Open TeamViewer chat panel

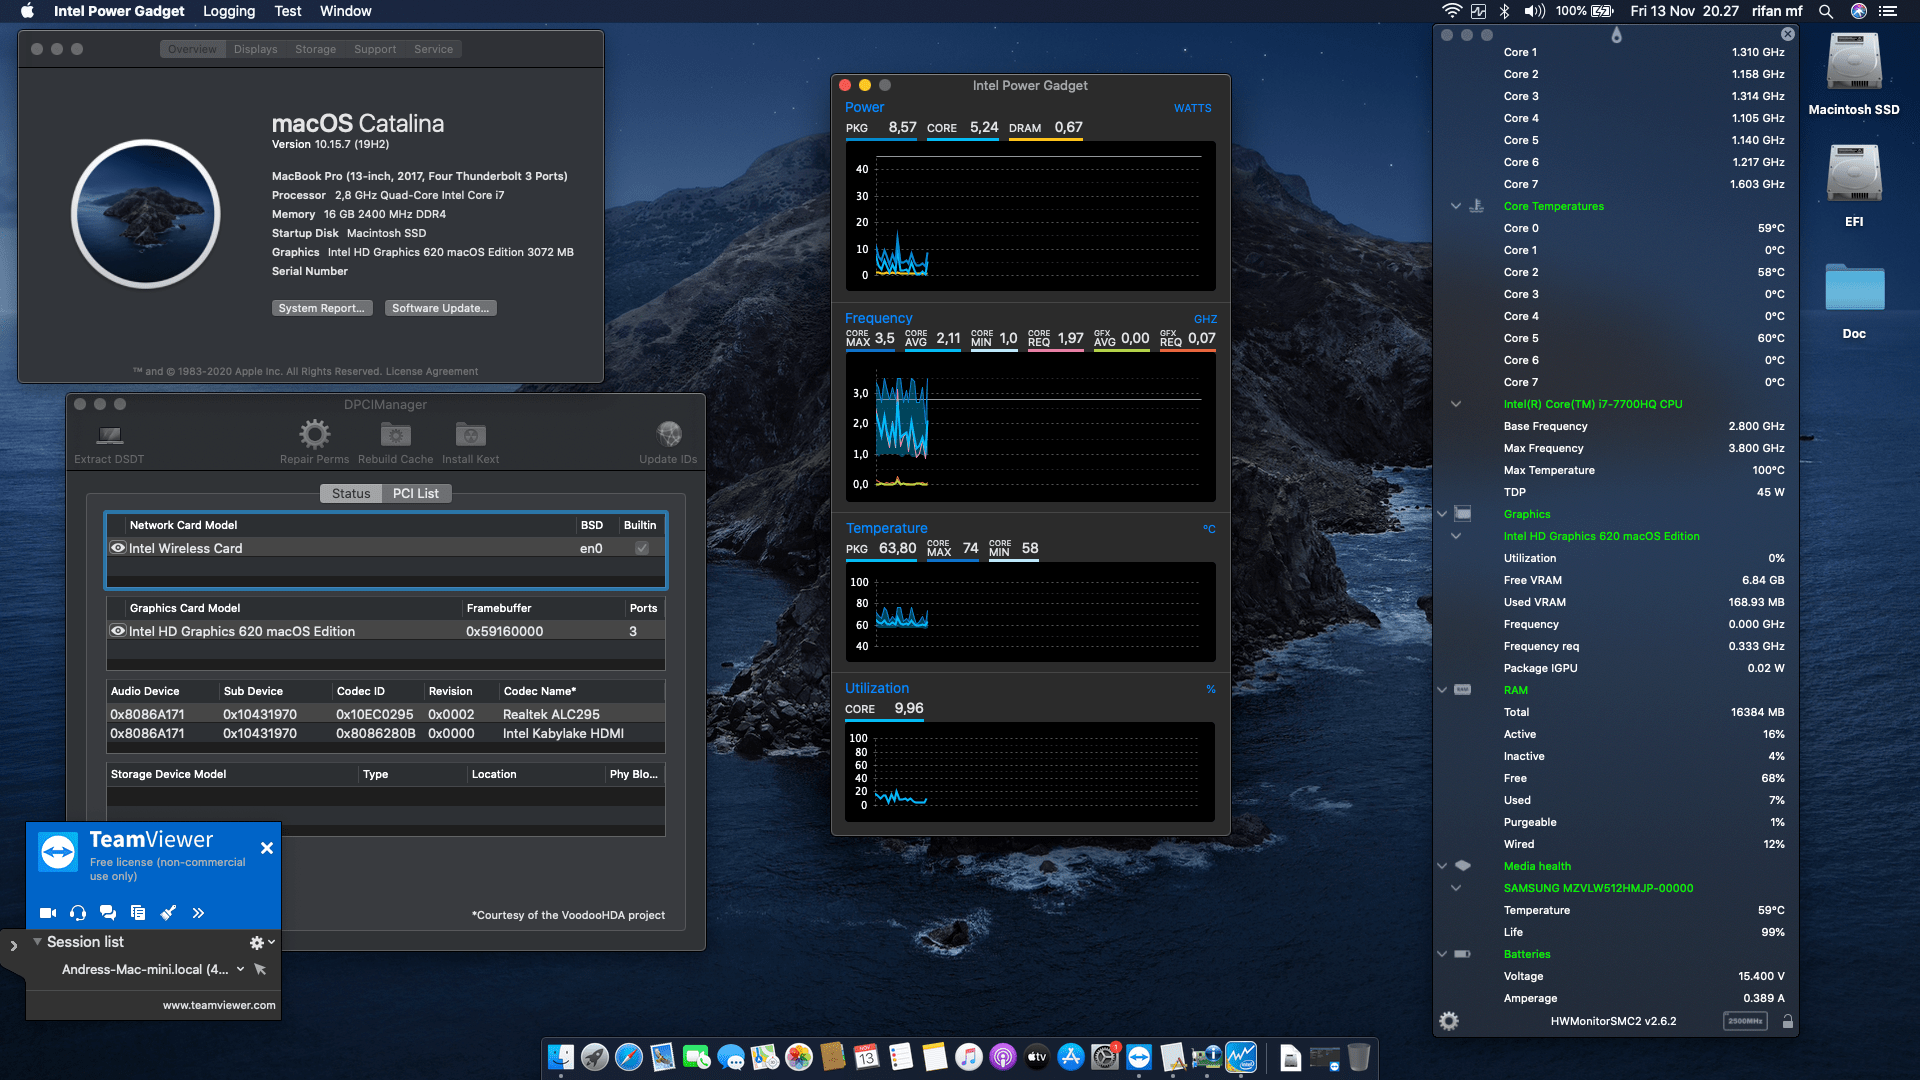(107, 912)
